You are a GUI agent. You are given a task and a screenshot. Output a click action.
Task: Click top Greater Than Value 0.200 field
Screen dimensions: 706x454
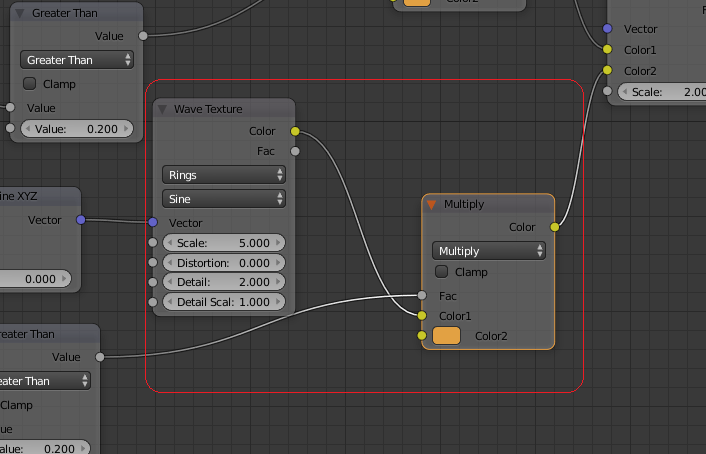77,129
